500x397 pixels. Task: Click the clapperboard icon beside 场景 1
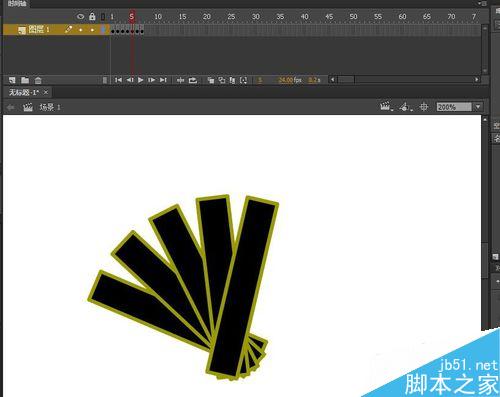click(28, 107)
